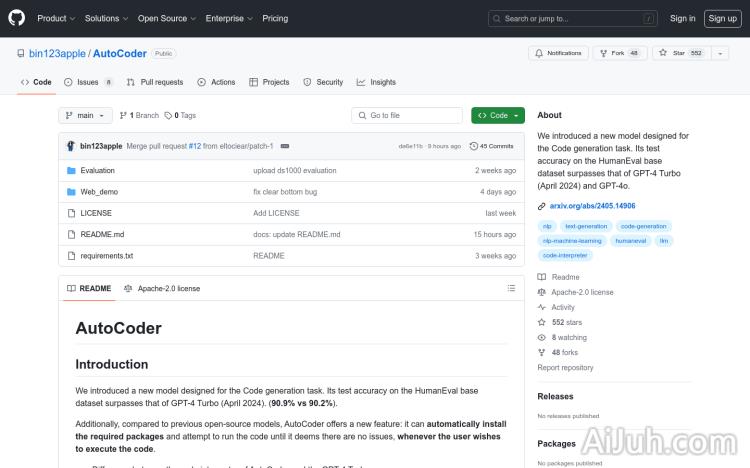Click the Evaluation folder icon
The height and width of the screenshot is (468, 750).
click(71, 171)
